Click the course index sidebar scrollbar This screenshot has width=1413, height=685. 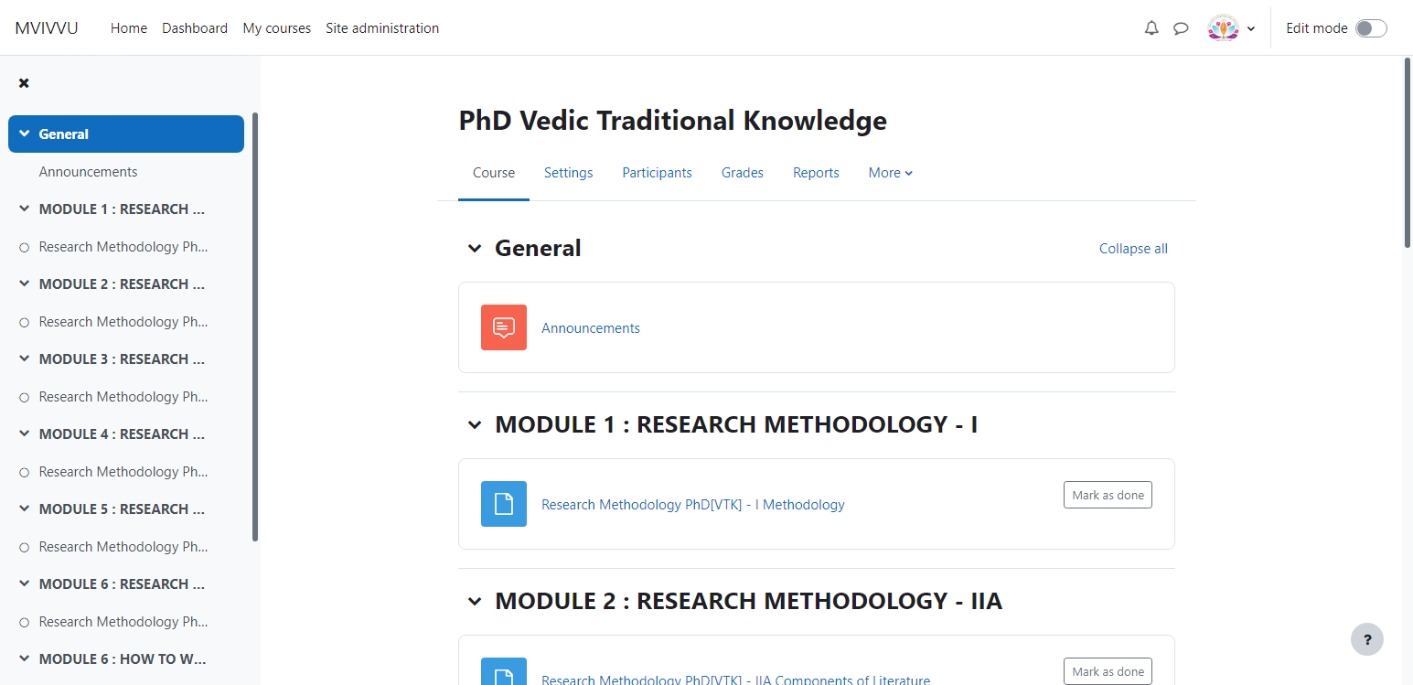(x=255, y=327)
